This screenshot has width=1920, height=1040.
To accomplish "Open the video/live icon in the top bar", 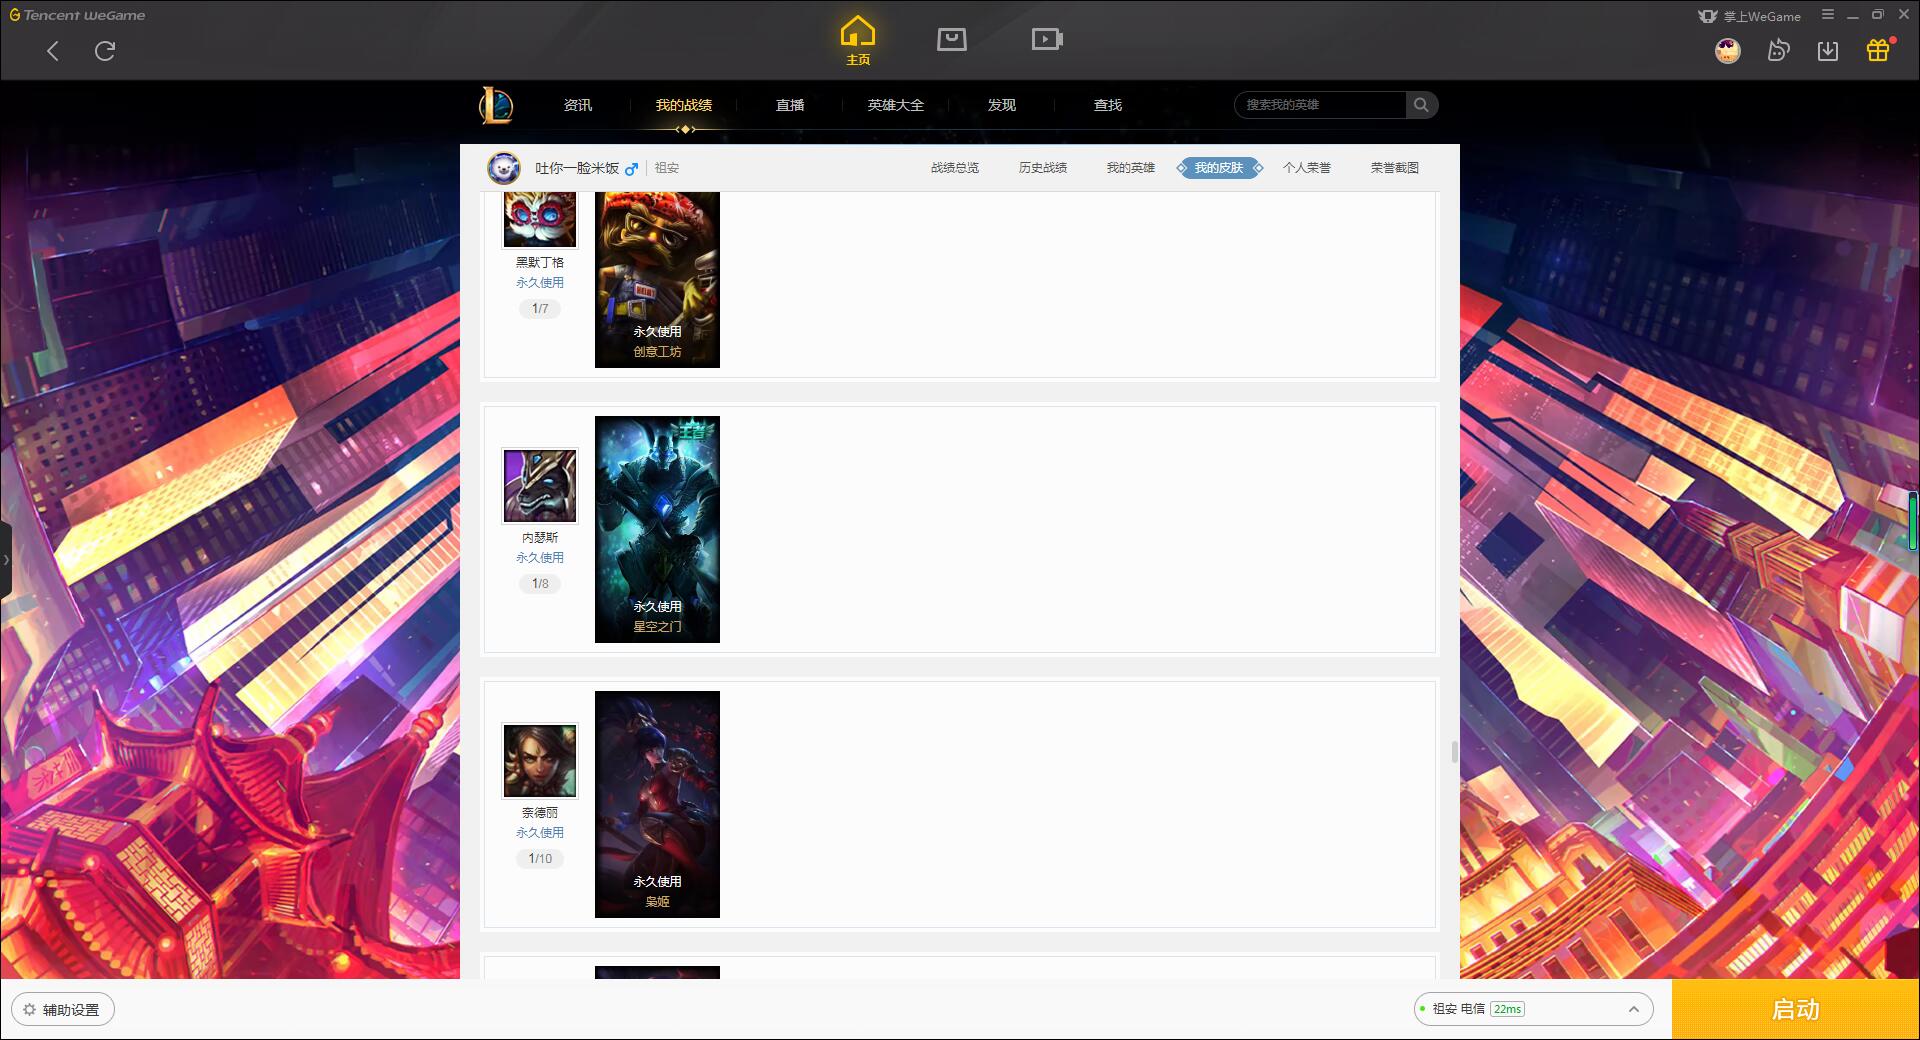I will point(1047,39).
